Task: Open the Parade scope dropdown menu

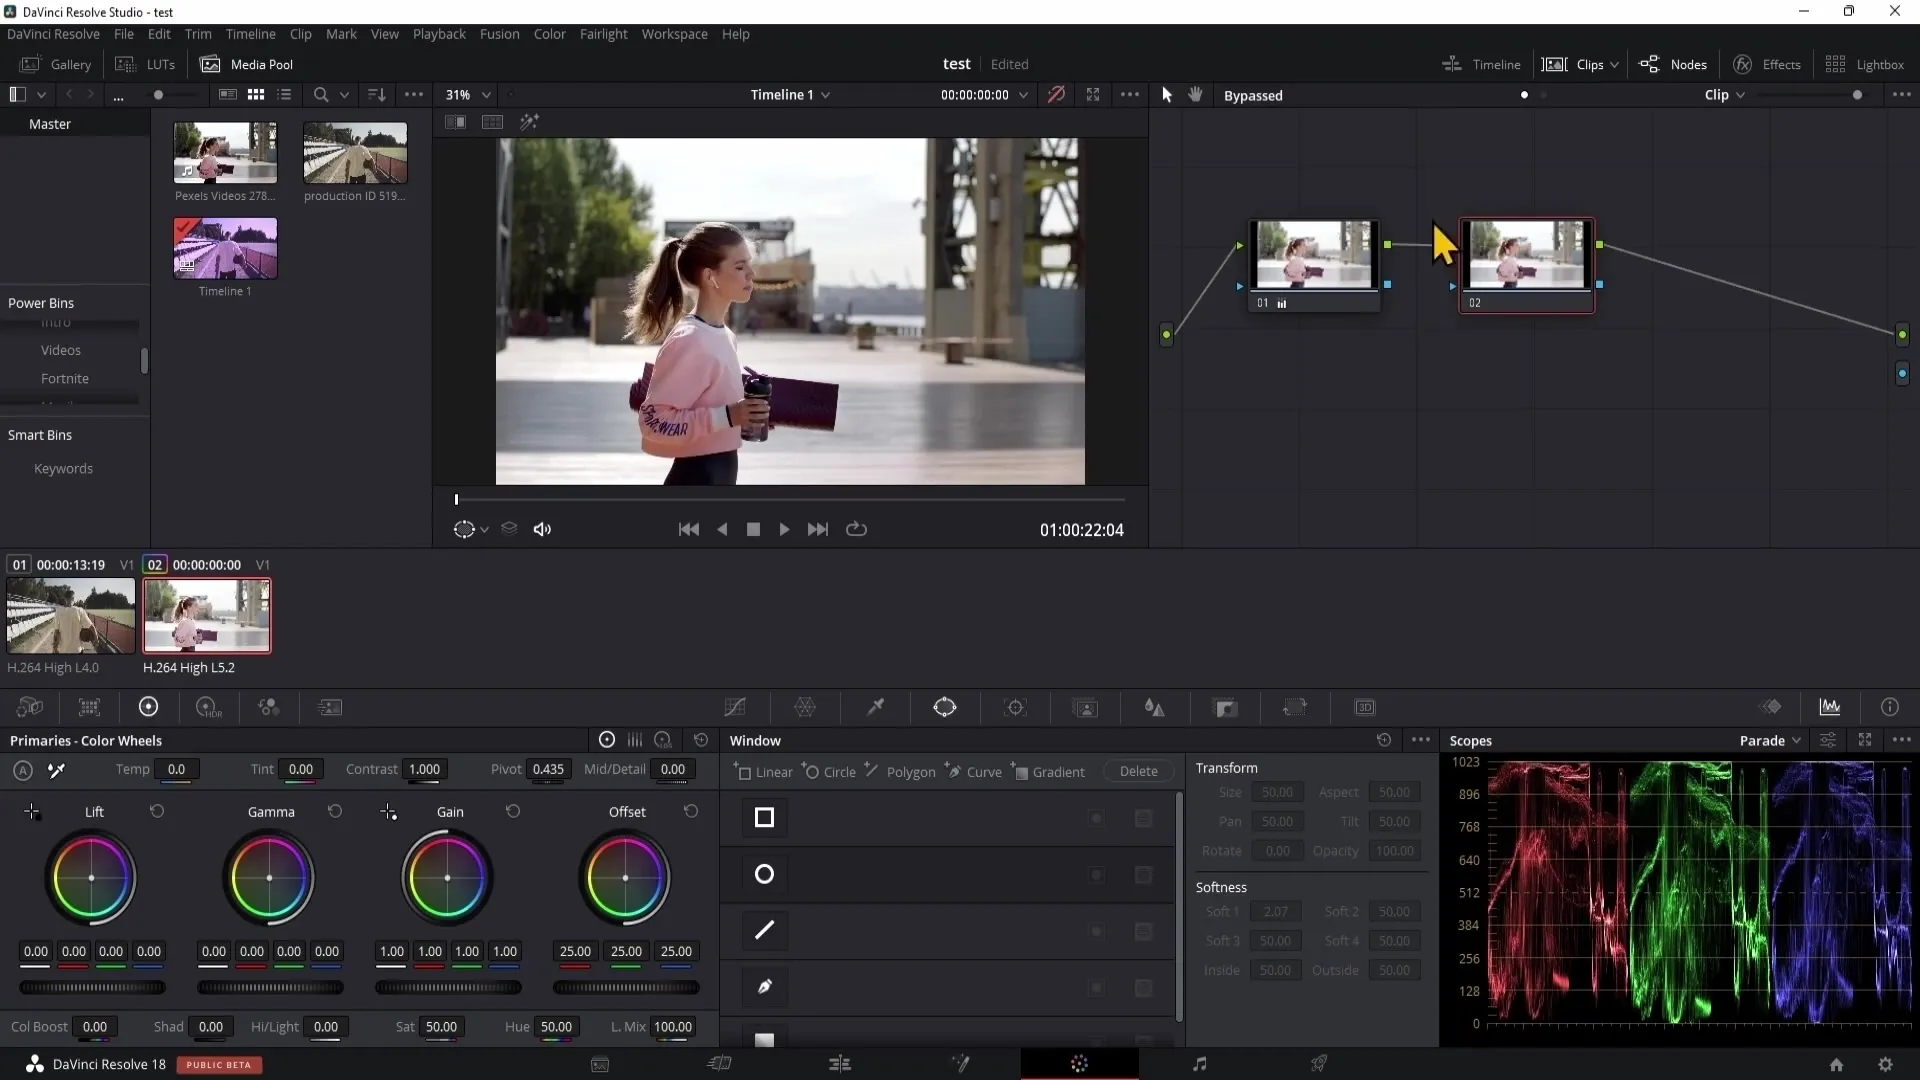Action: tap(1796, 740)
